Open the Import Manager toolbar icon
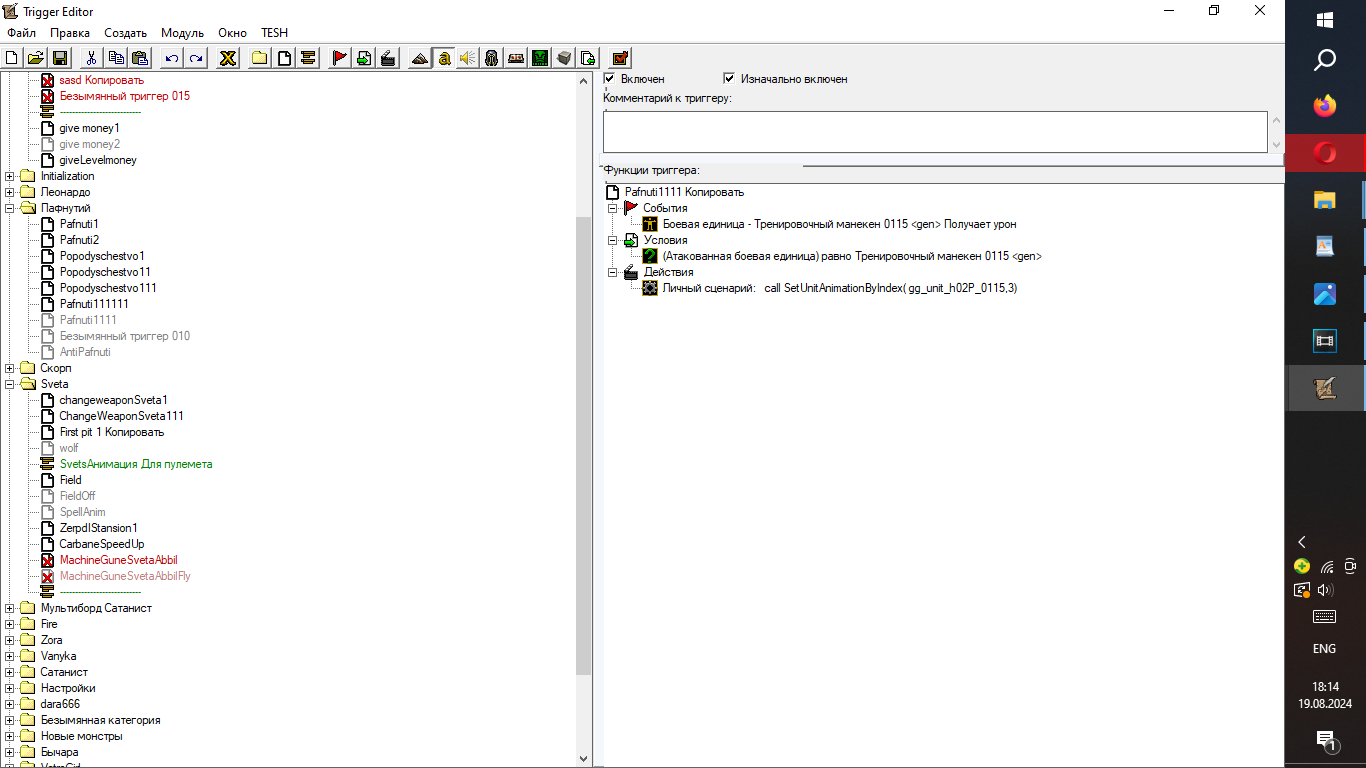The height and width of the screenshot is (768, 1366). (x=588, y=58)
